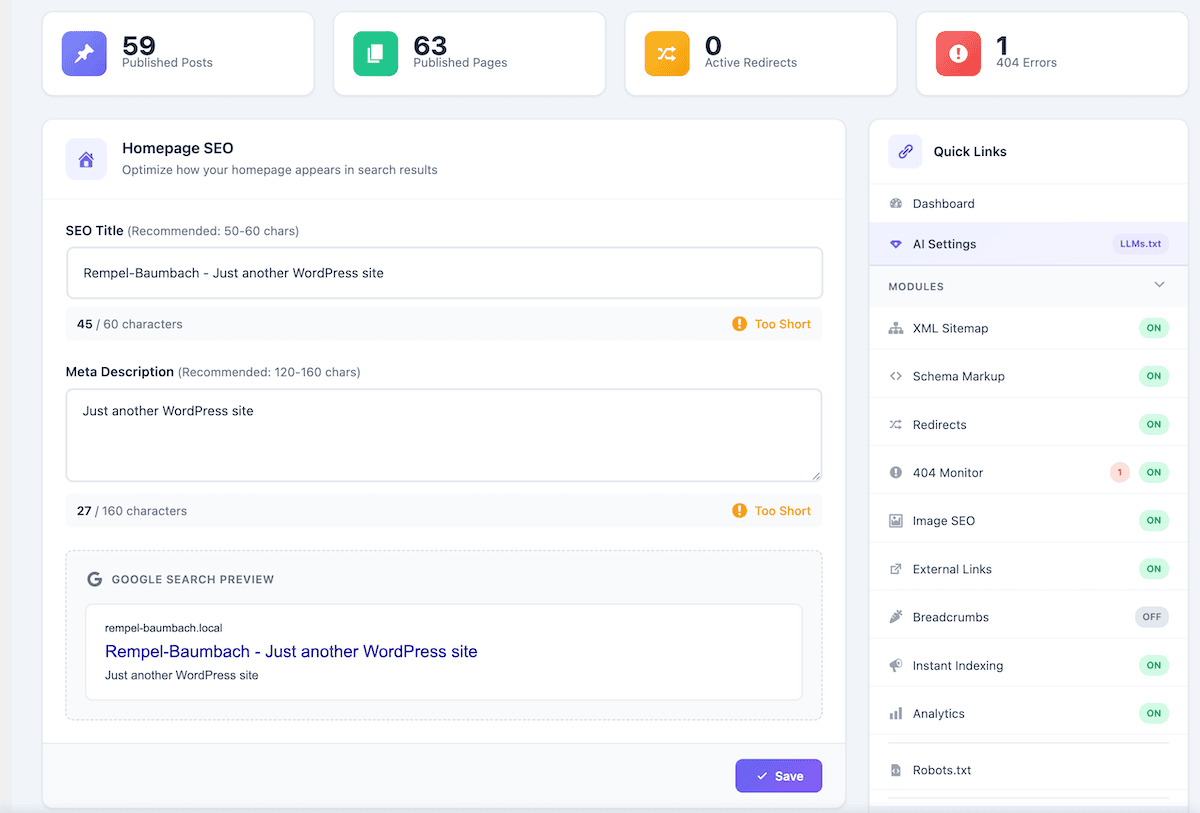Open AI Settings quick link

(x=1028, y=244)
